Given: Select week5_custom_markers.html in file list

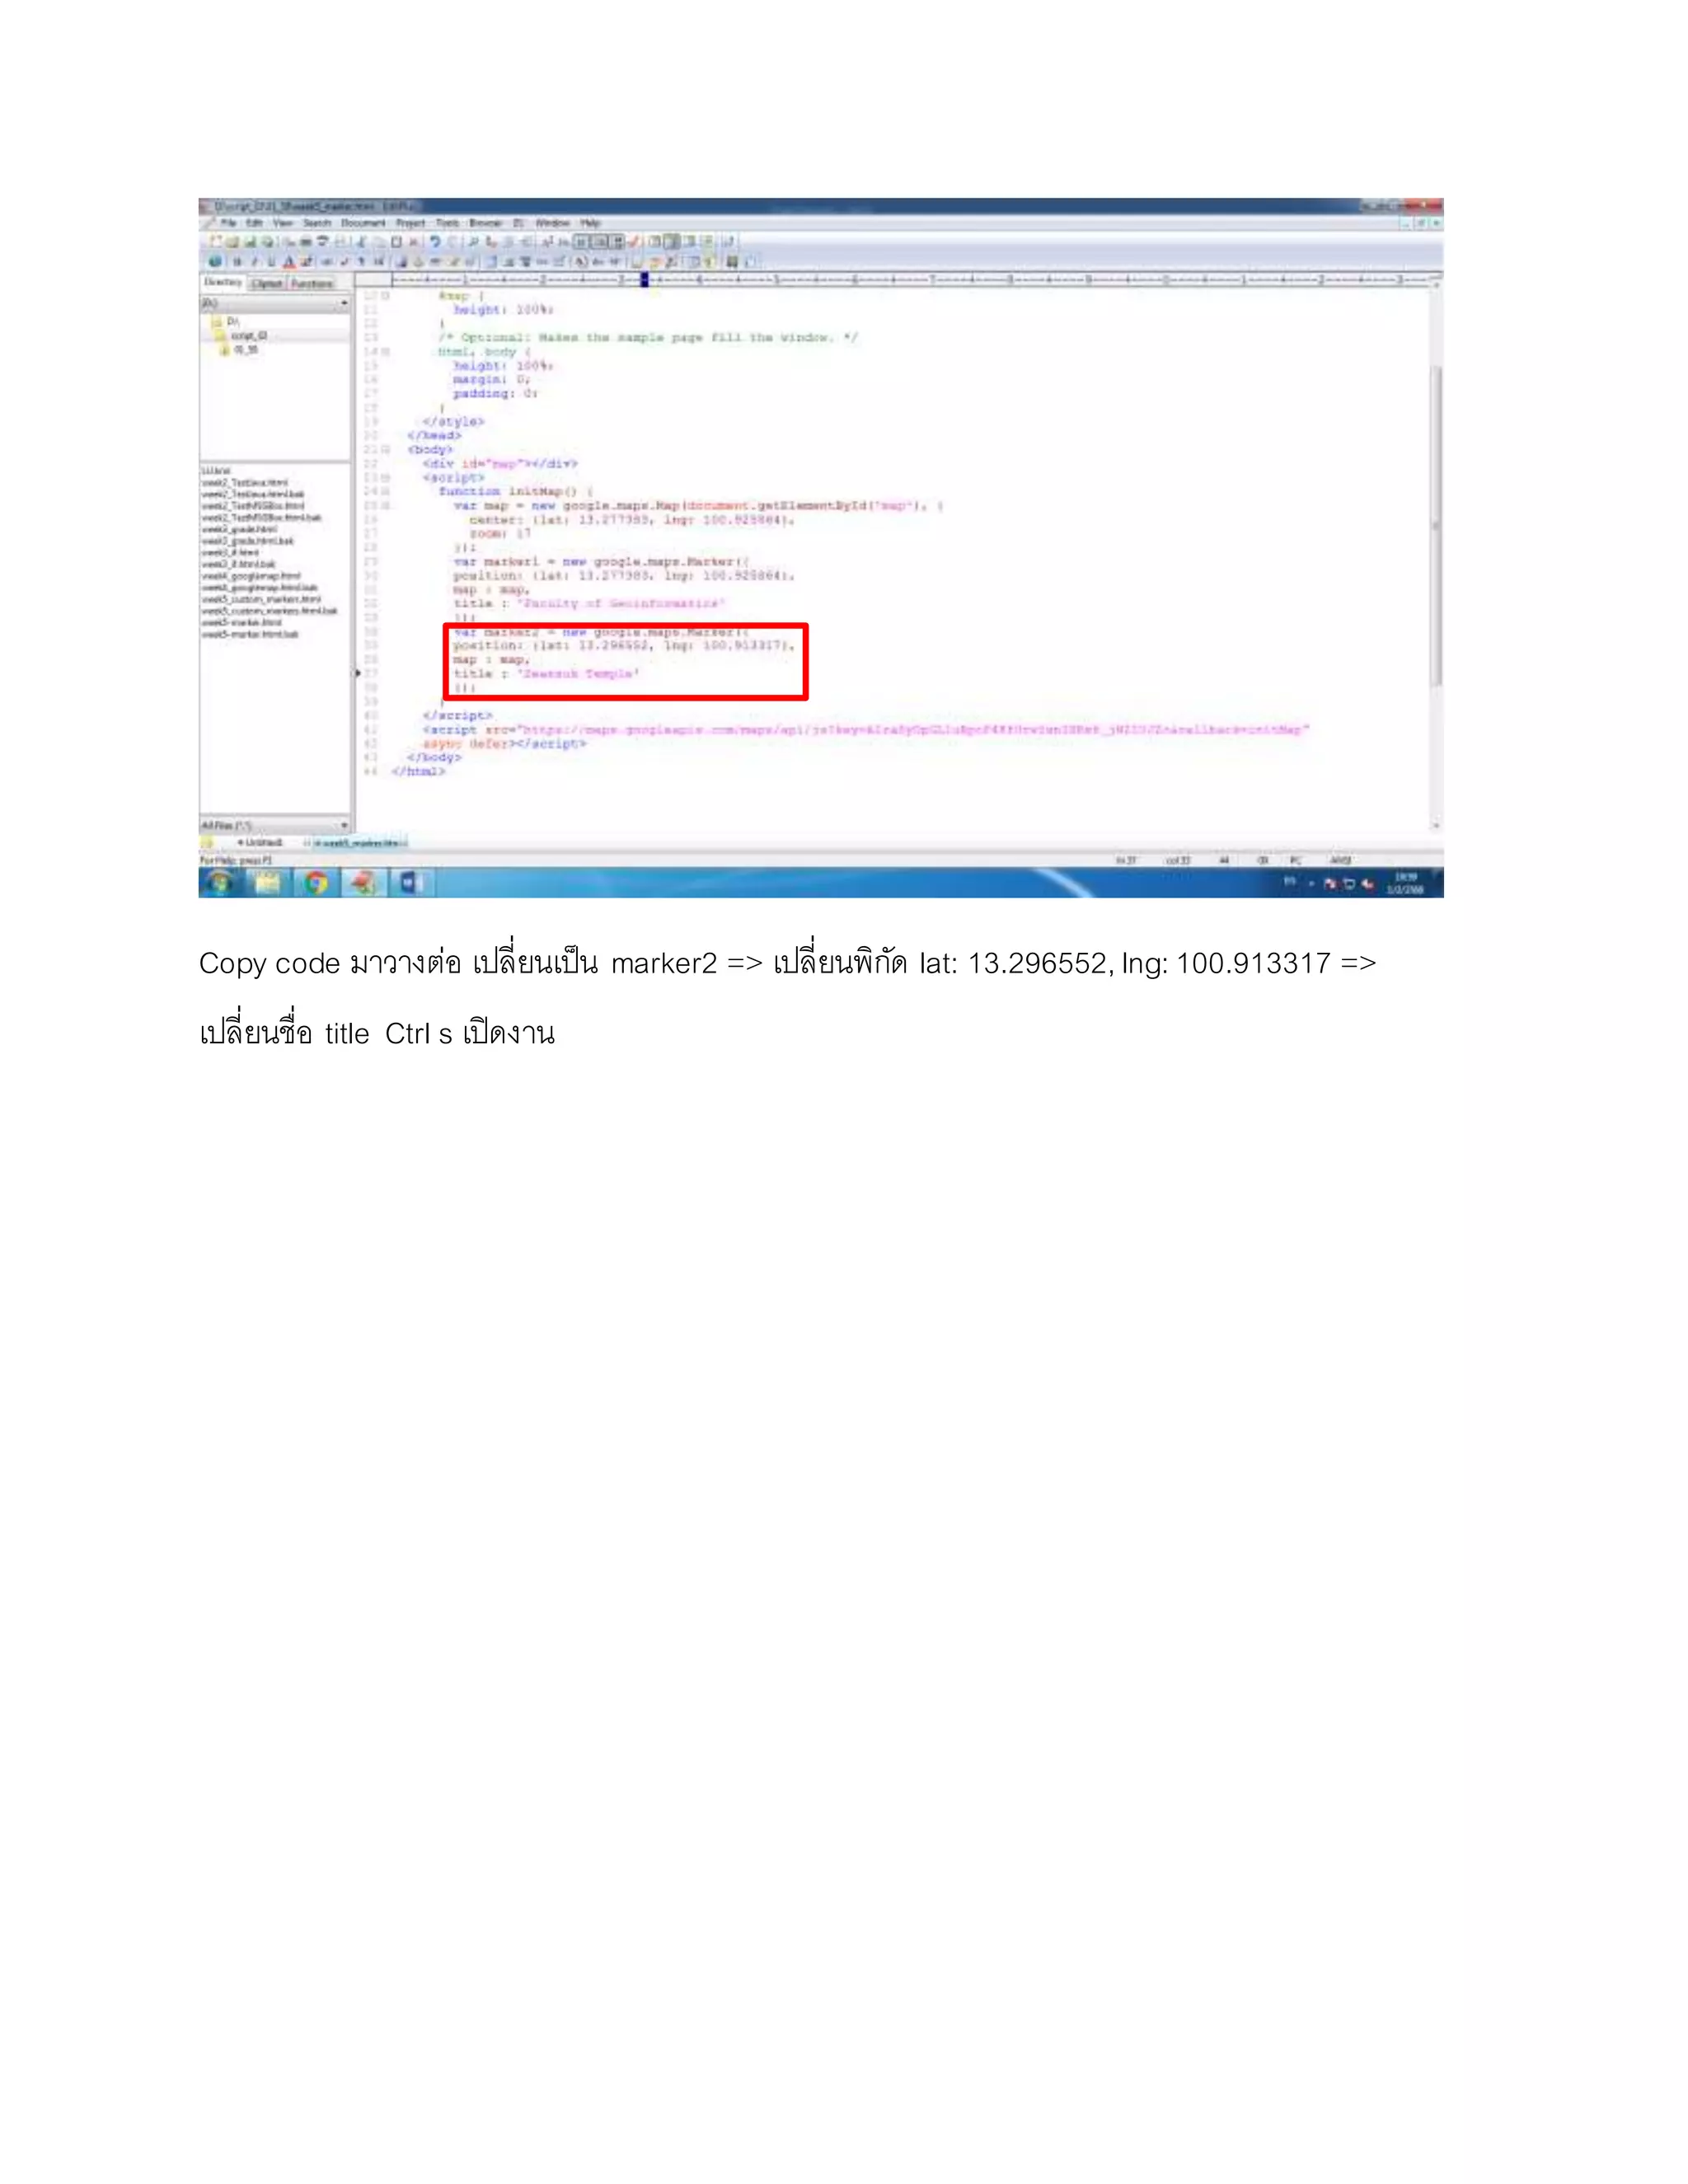Looking at the screenshot, I should [261, 599].
